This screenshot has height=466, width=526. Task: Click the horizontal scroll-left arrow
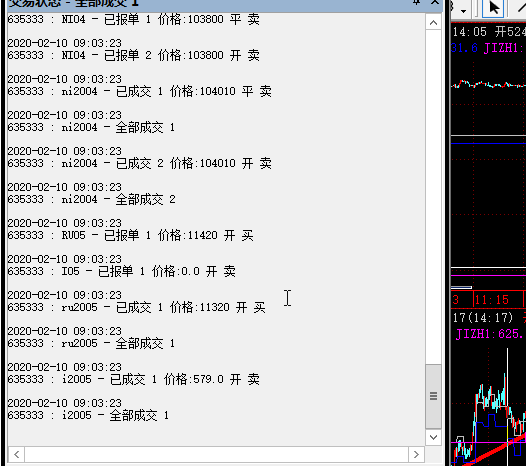(x=16, y=455)
